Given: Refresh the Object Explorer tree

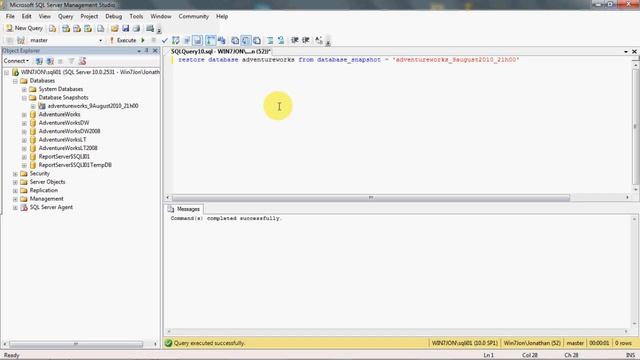Looking at the screenshot, I should 82,61.
